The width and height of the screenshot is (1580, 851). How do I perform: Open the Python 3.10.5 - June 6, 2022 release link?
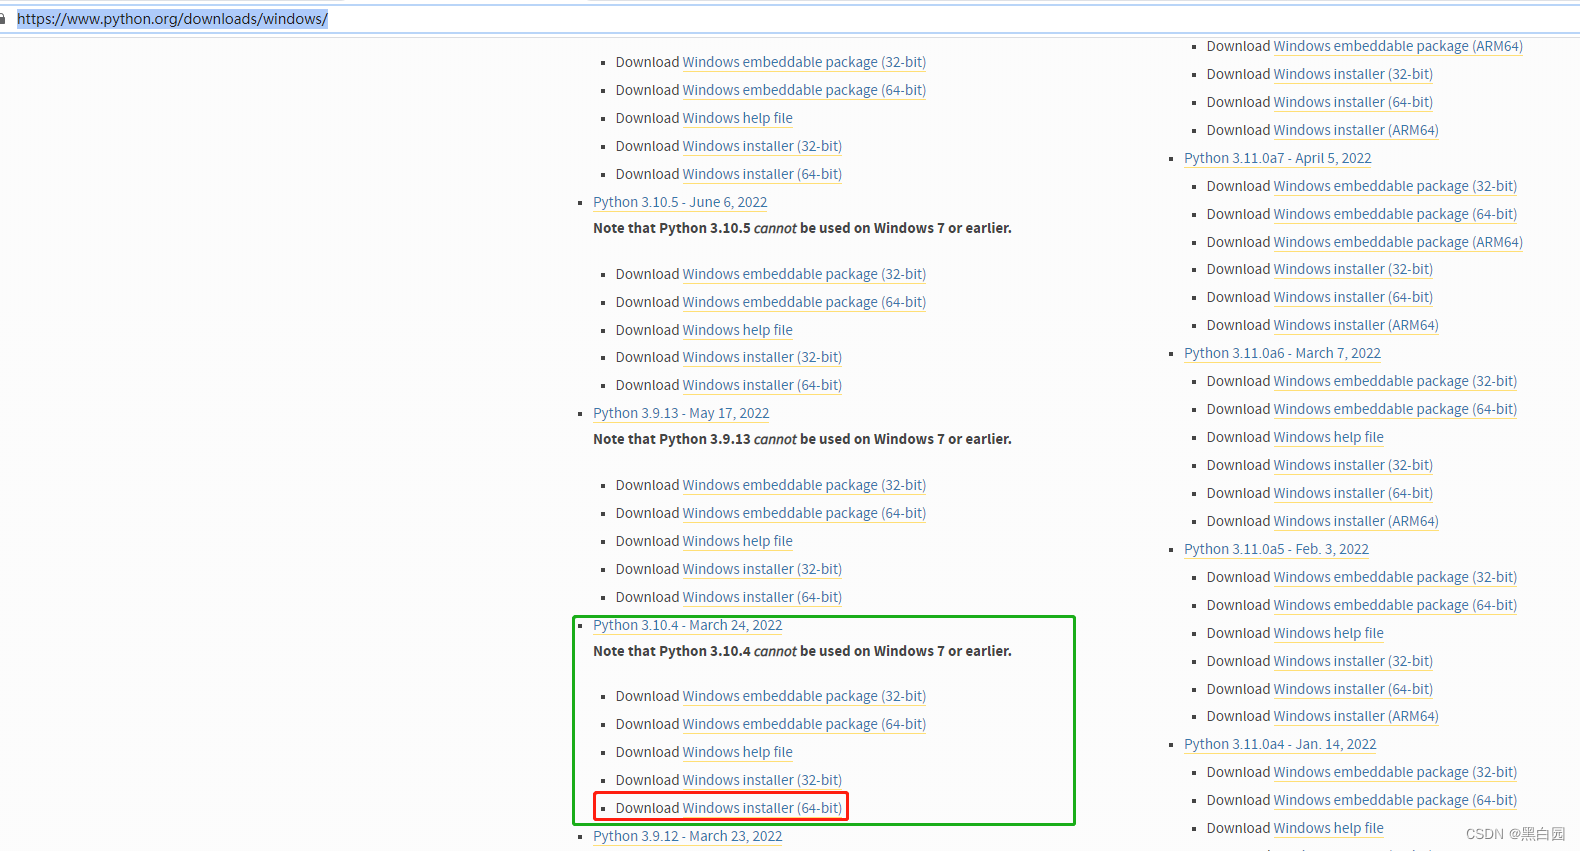click(x=680, y=202)
